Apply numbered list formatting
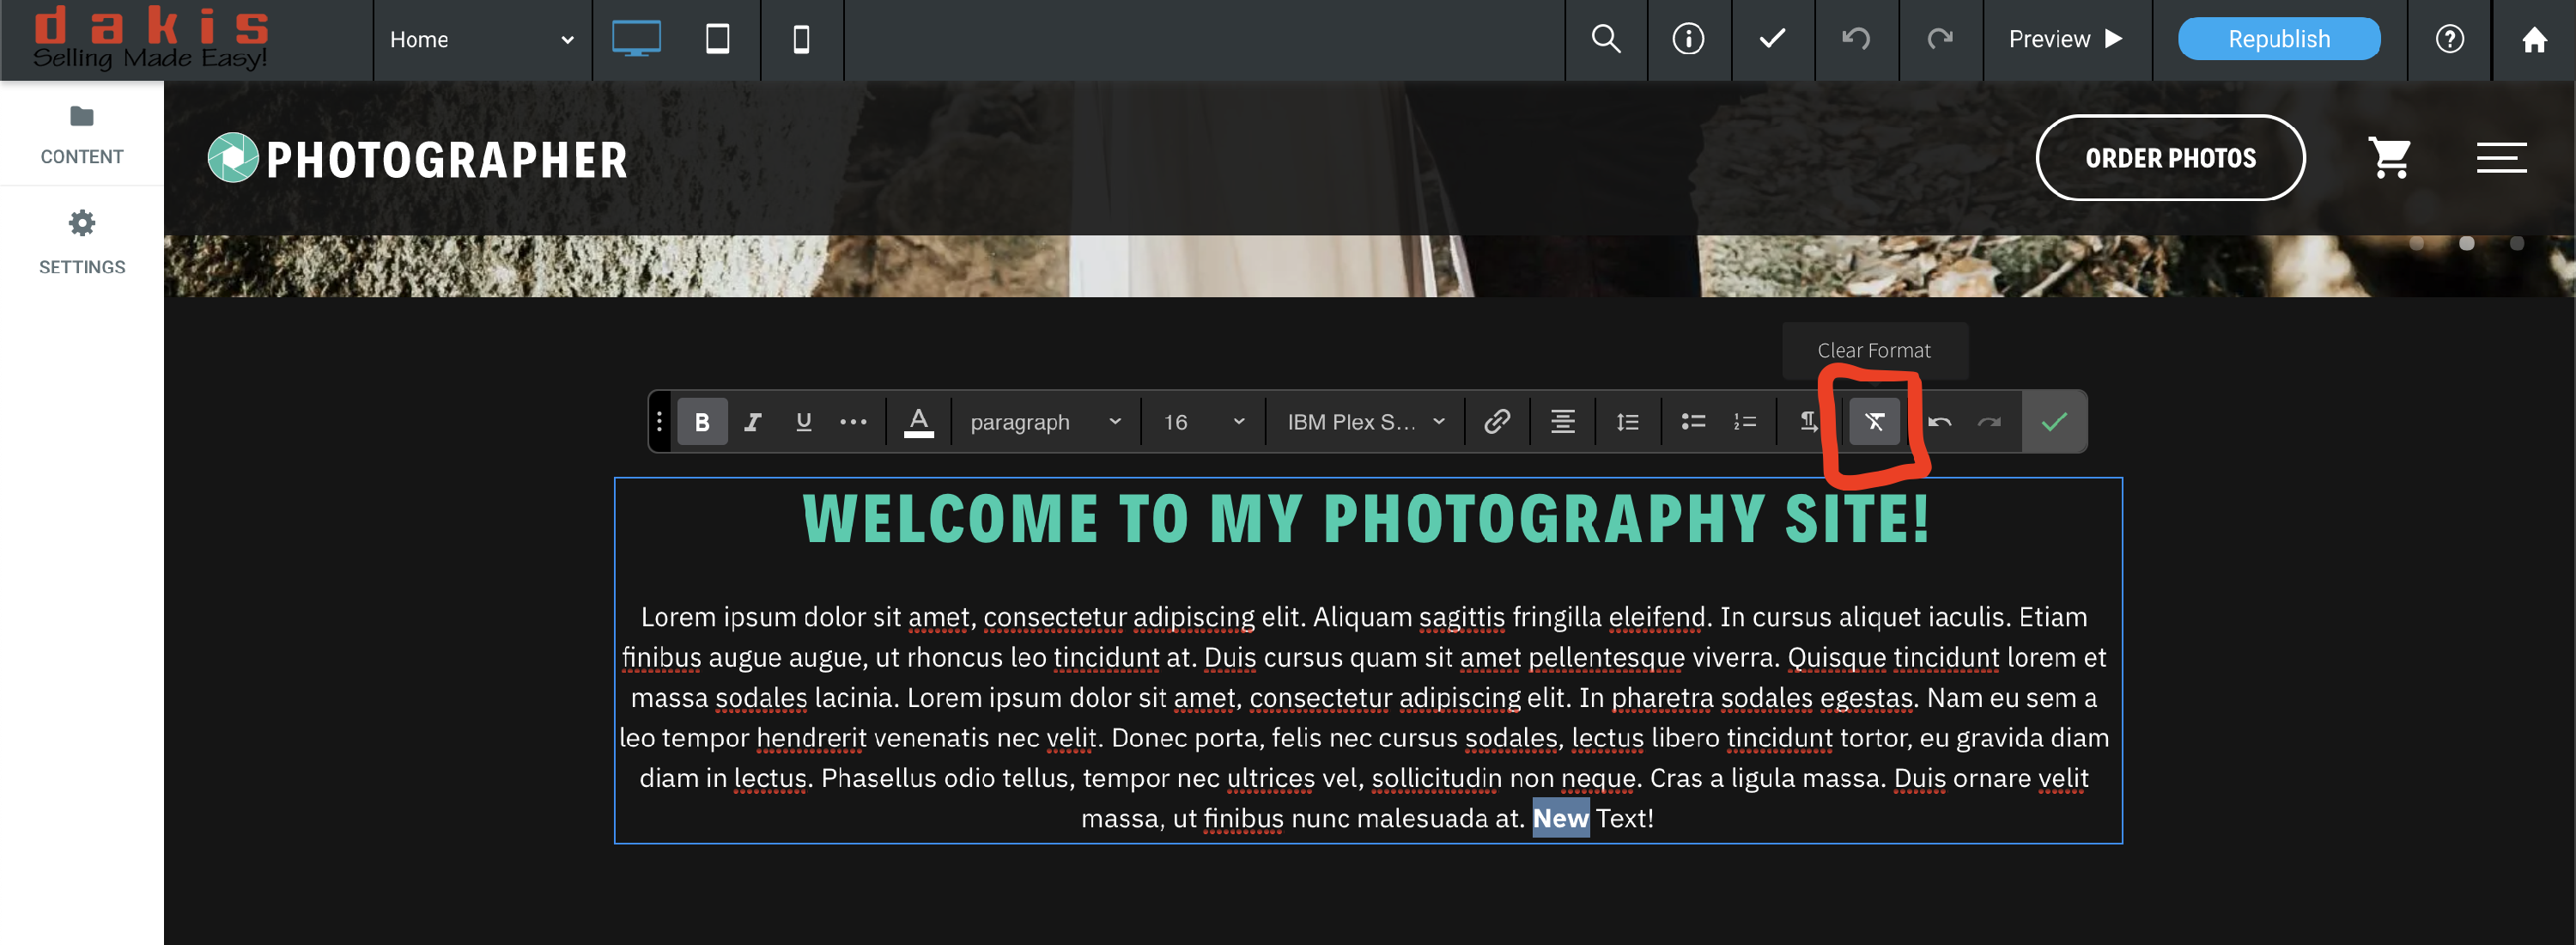Viewport: 2576px width, 945px height. [1745, 422]
